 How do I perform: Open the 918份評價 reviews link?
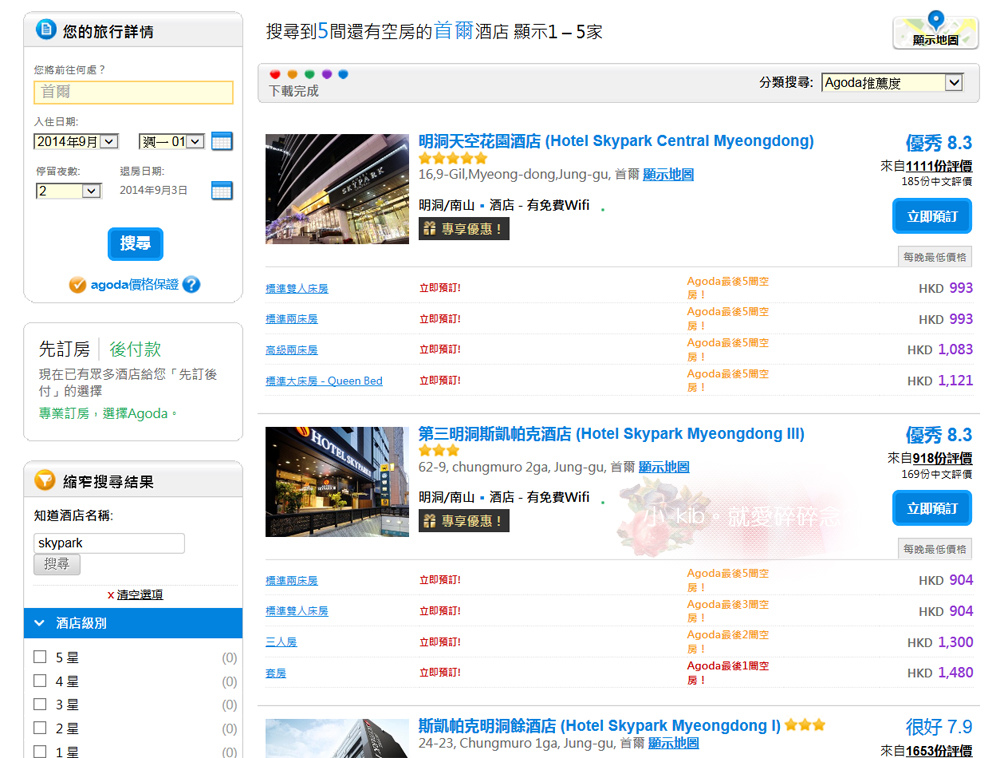943,458
